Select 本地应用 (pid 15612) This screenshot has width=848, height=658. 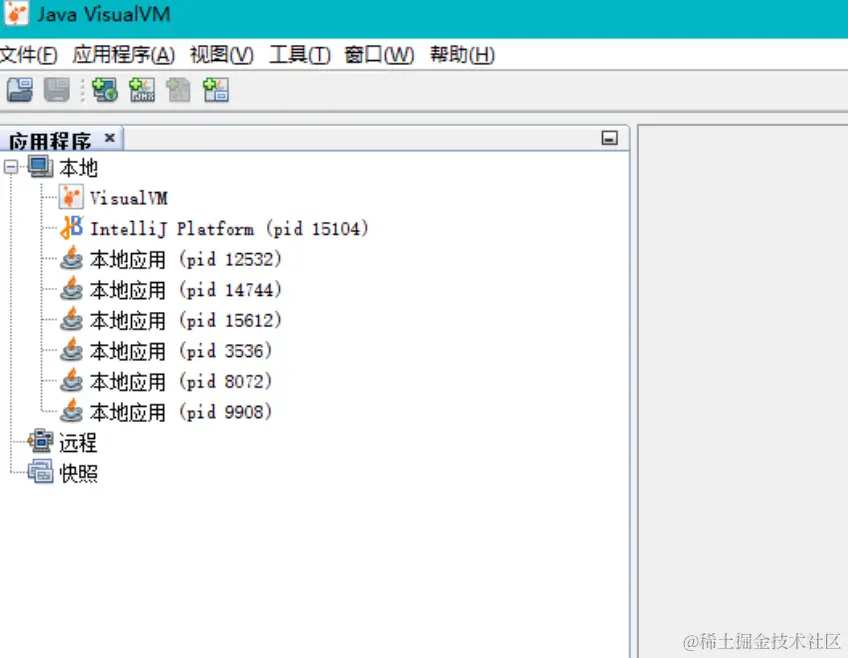[186, 321]
